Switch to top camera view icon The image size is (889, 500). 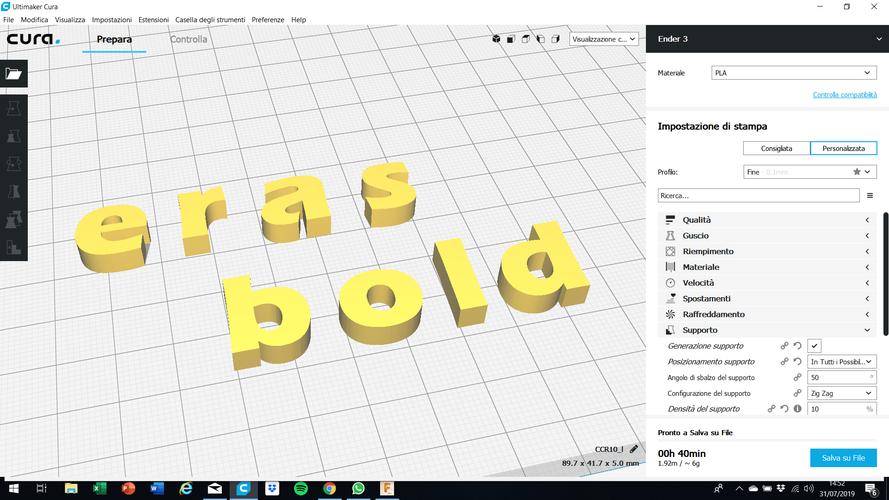point(526,39)
